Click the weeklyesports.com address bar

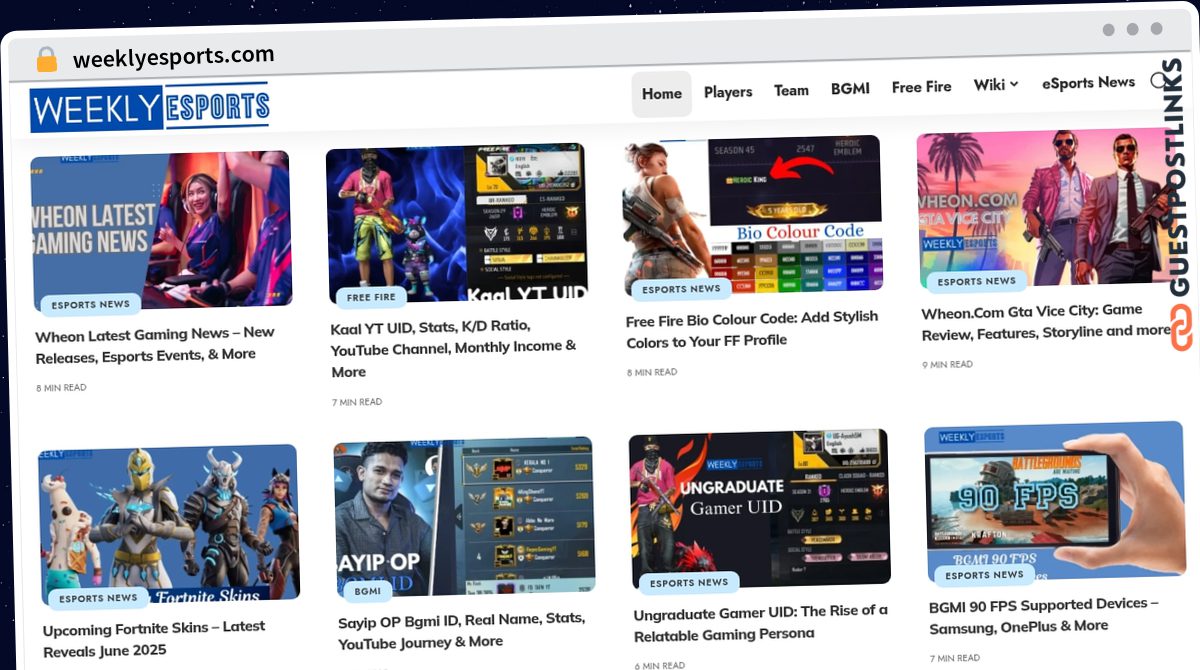point(174,57)
